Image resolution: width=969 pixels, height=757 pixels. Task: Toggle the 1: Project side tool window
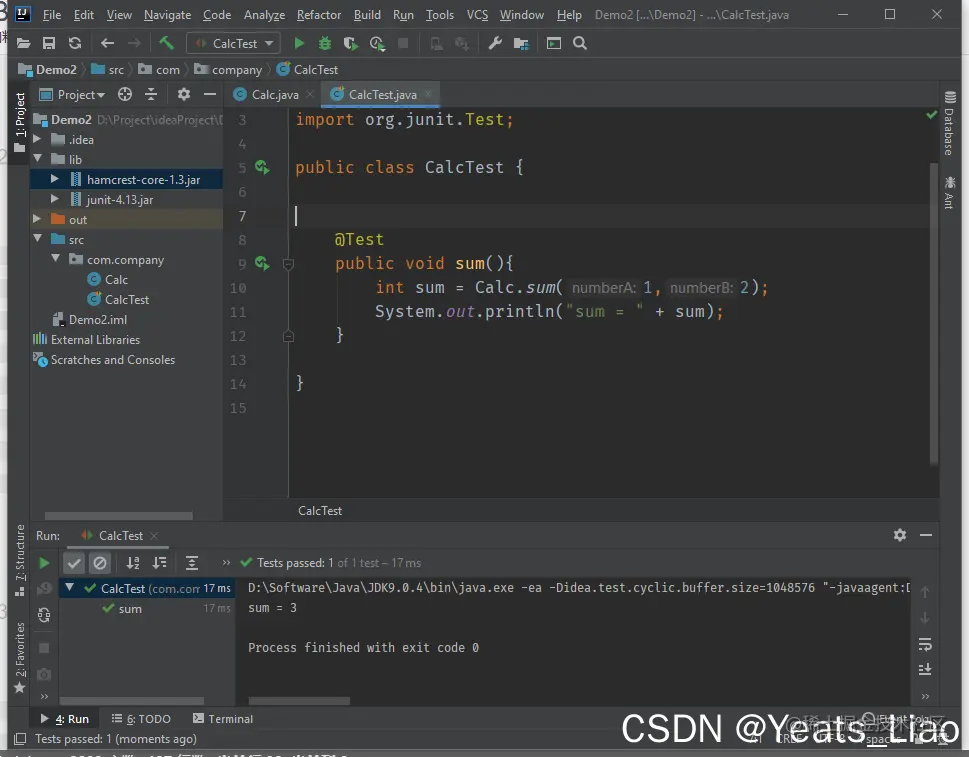(20, 122)
